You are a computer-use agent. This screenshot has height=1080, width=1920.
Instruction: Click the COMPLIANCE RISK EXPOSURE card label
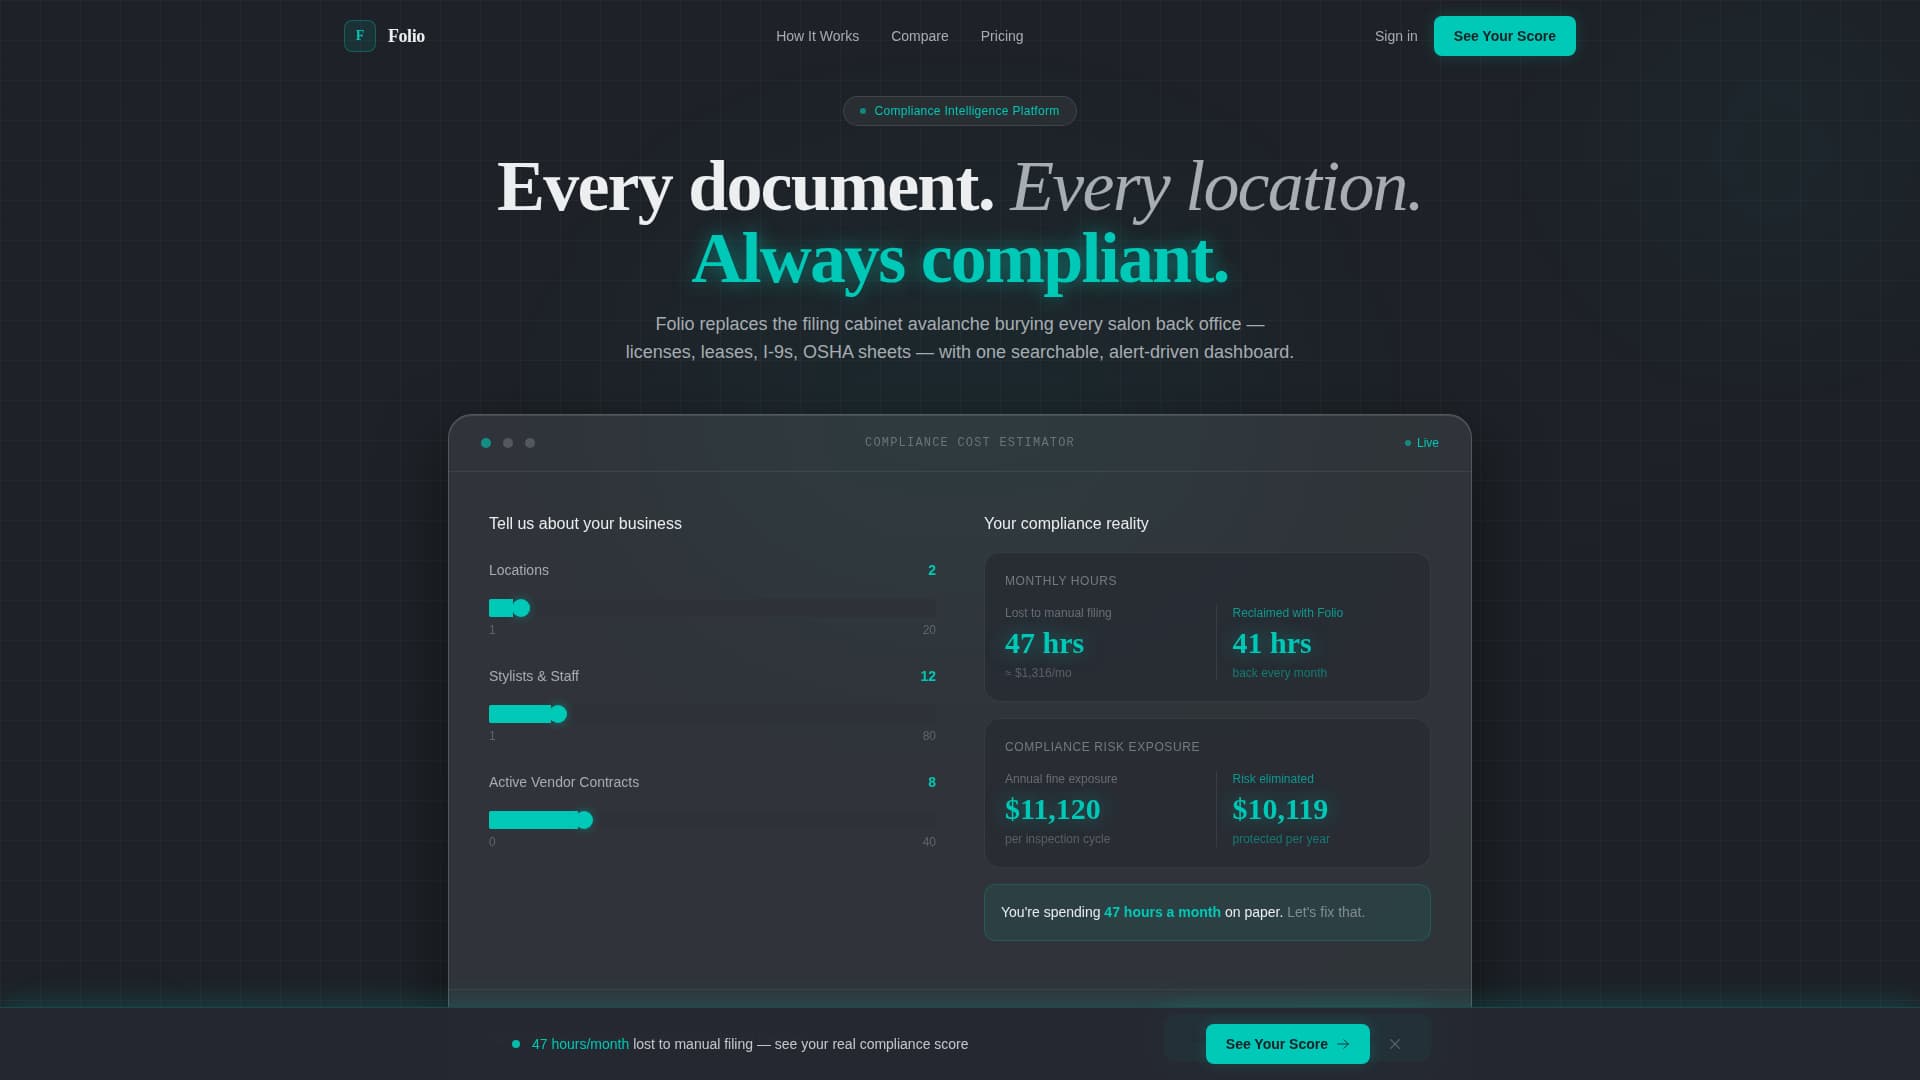[x=1102, y=747]
